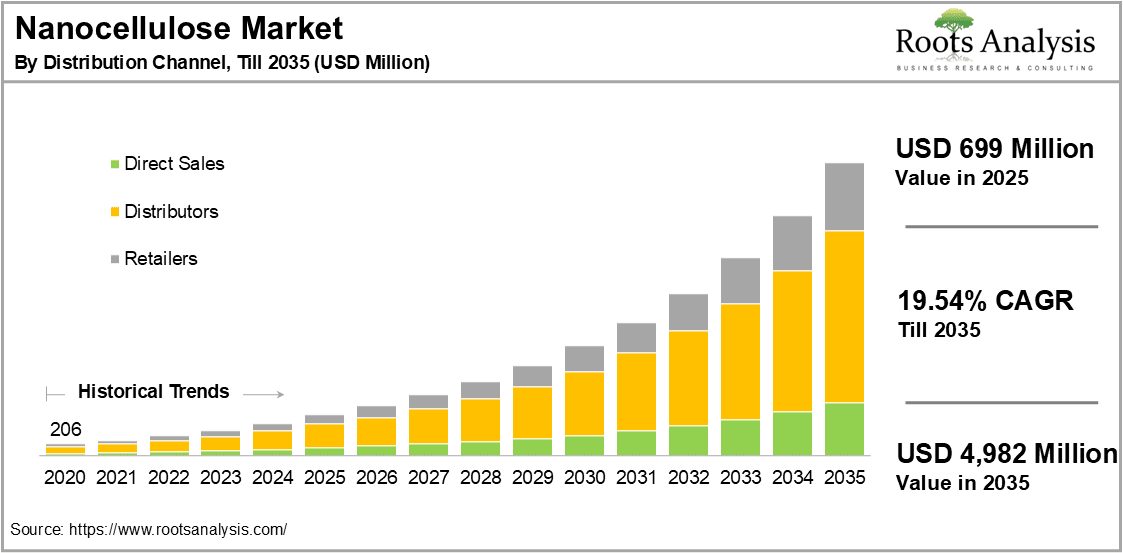Click the By Distribution Channel subtitle

[223, 62]
